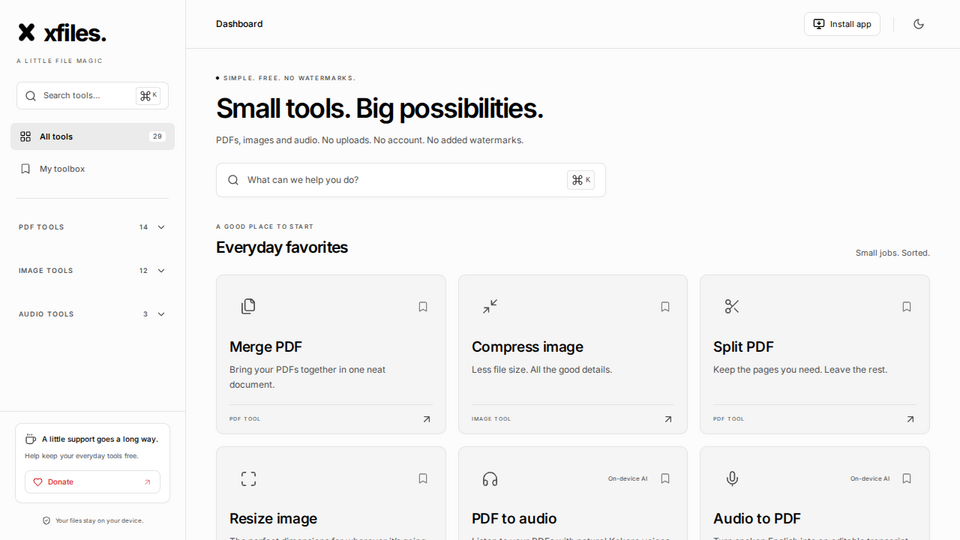Bookmark the Merge PDF tool
The height and width of the screenshot is (540, 960).
422,307
